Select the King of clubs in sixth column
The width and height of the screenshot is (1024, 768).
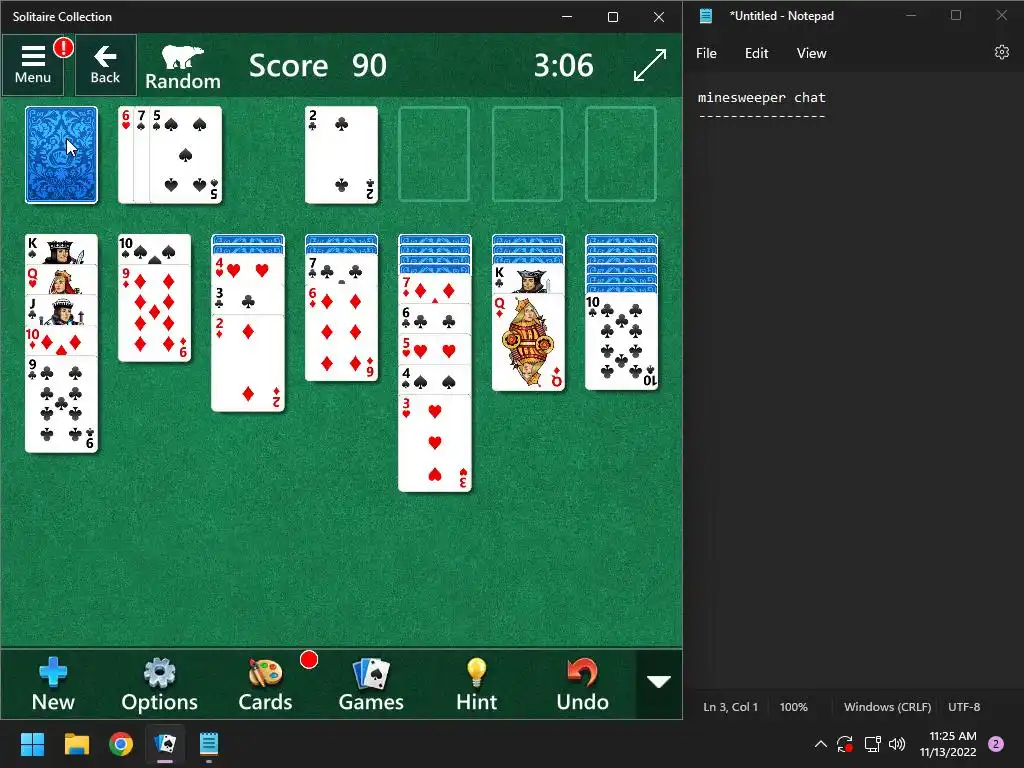coord(528,279)
